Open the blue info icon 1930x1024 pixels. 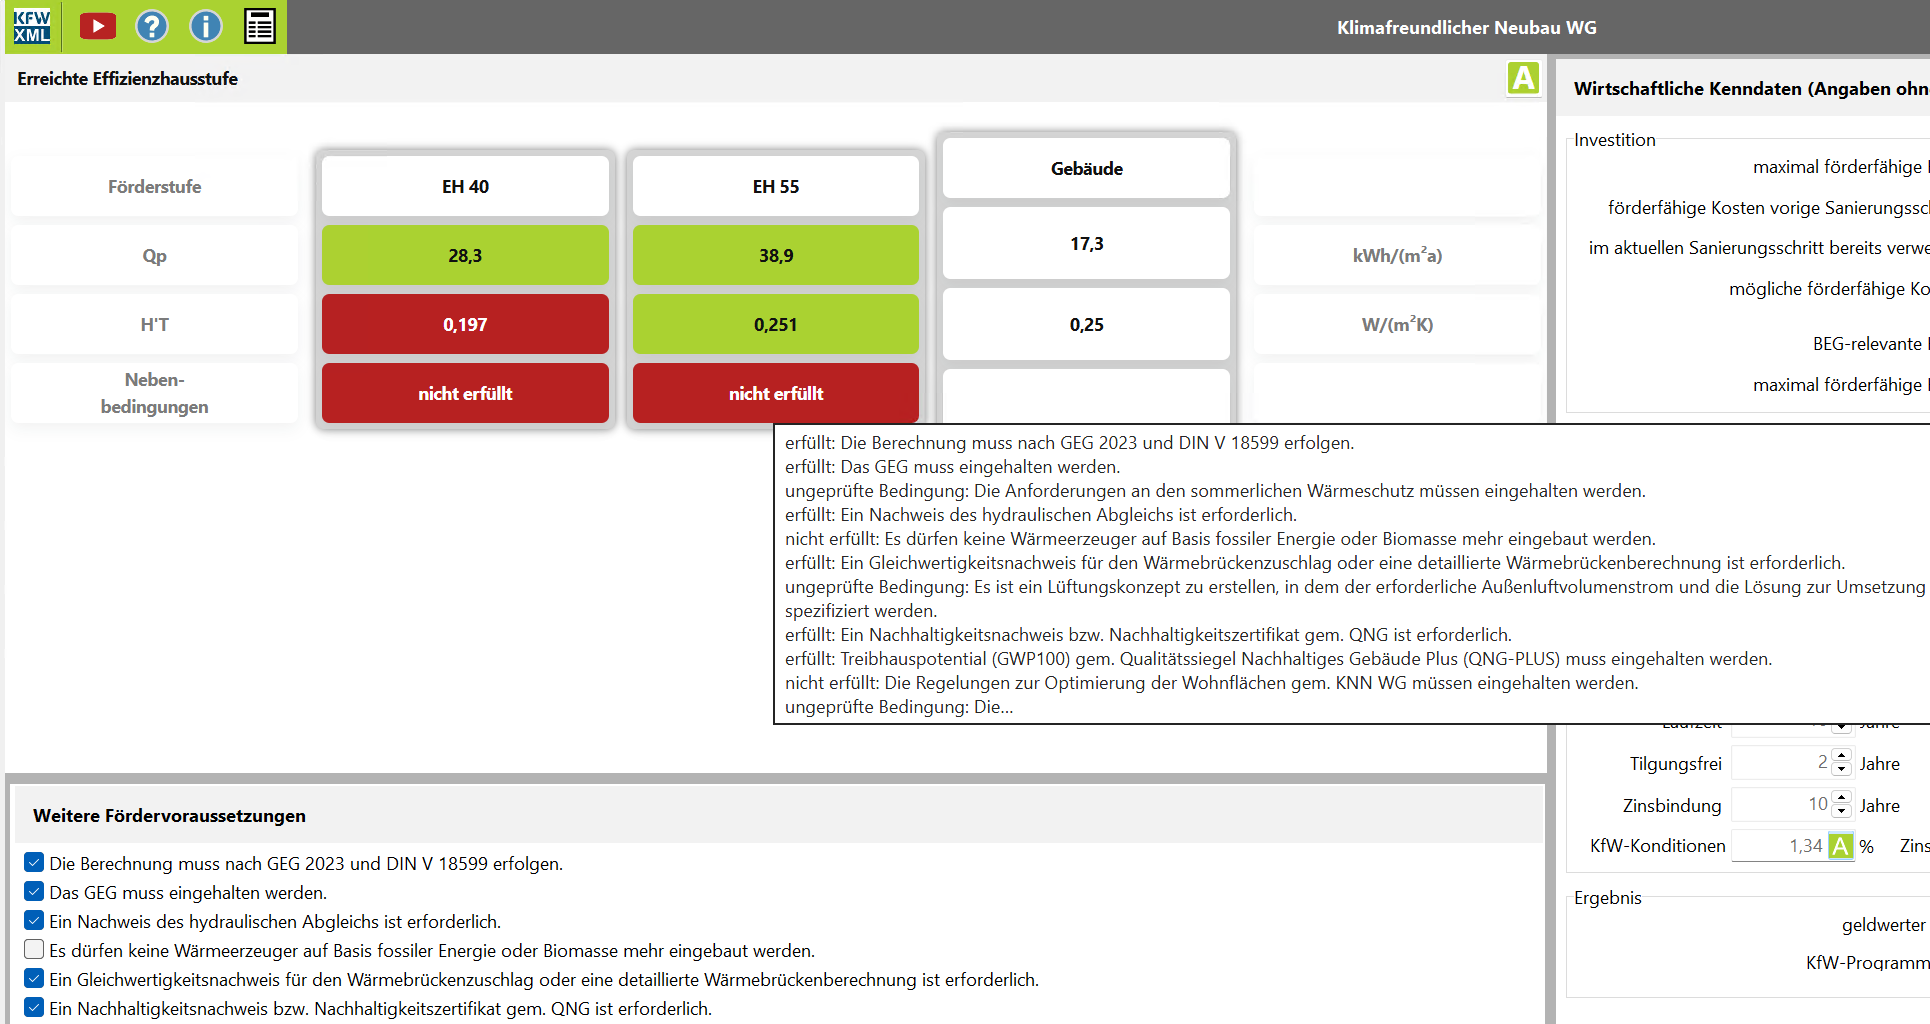pos(206,26)
